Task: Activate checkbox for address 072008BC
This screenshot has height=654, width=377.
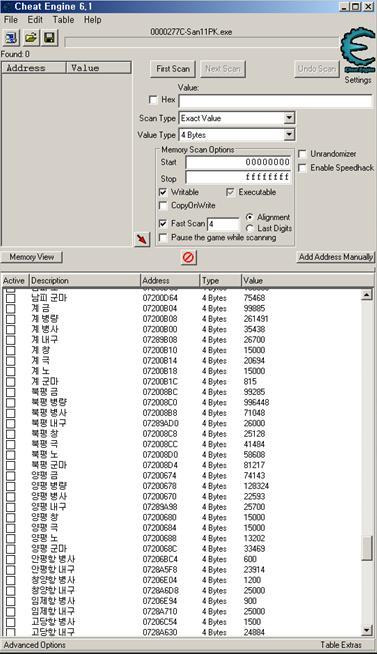Action: [x=10, y=392]
